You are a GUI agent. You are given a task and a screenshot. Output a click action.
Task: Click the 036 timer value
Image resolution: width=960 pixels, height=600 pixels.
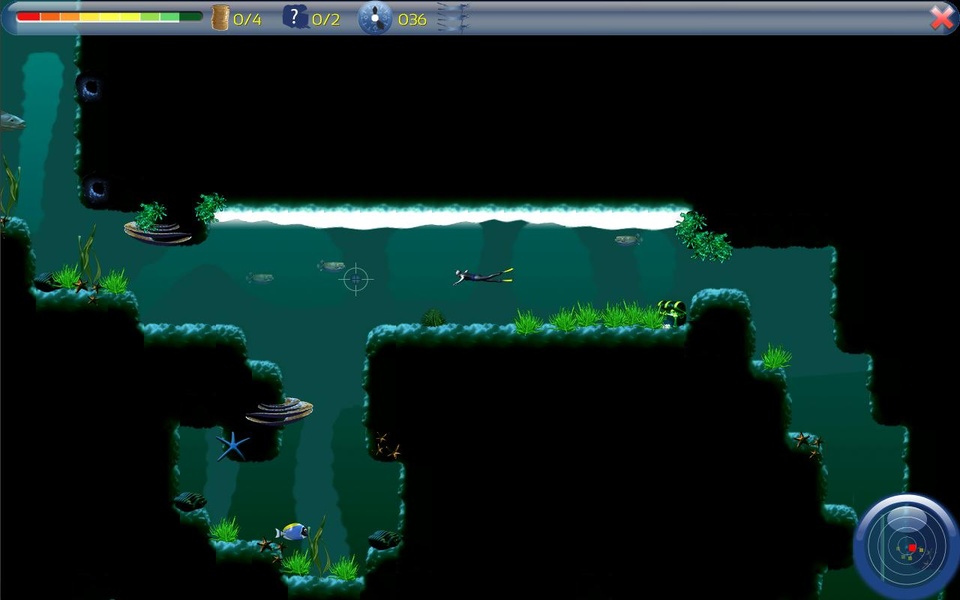[x=412, y=20]
